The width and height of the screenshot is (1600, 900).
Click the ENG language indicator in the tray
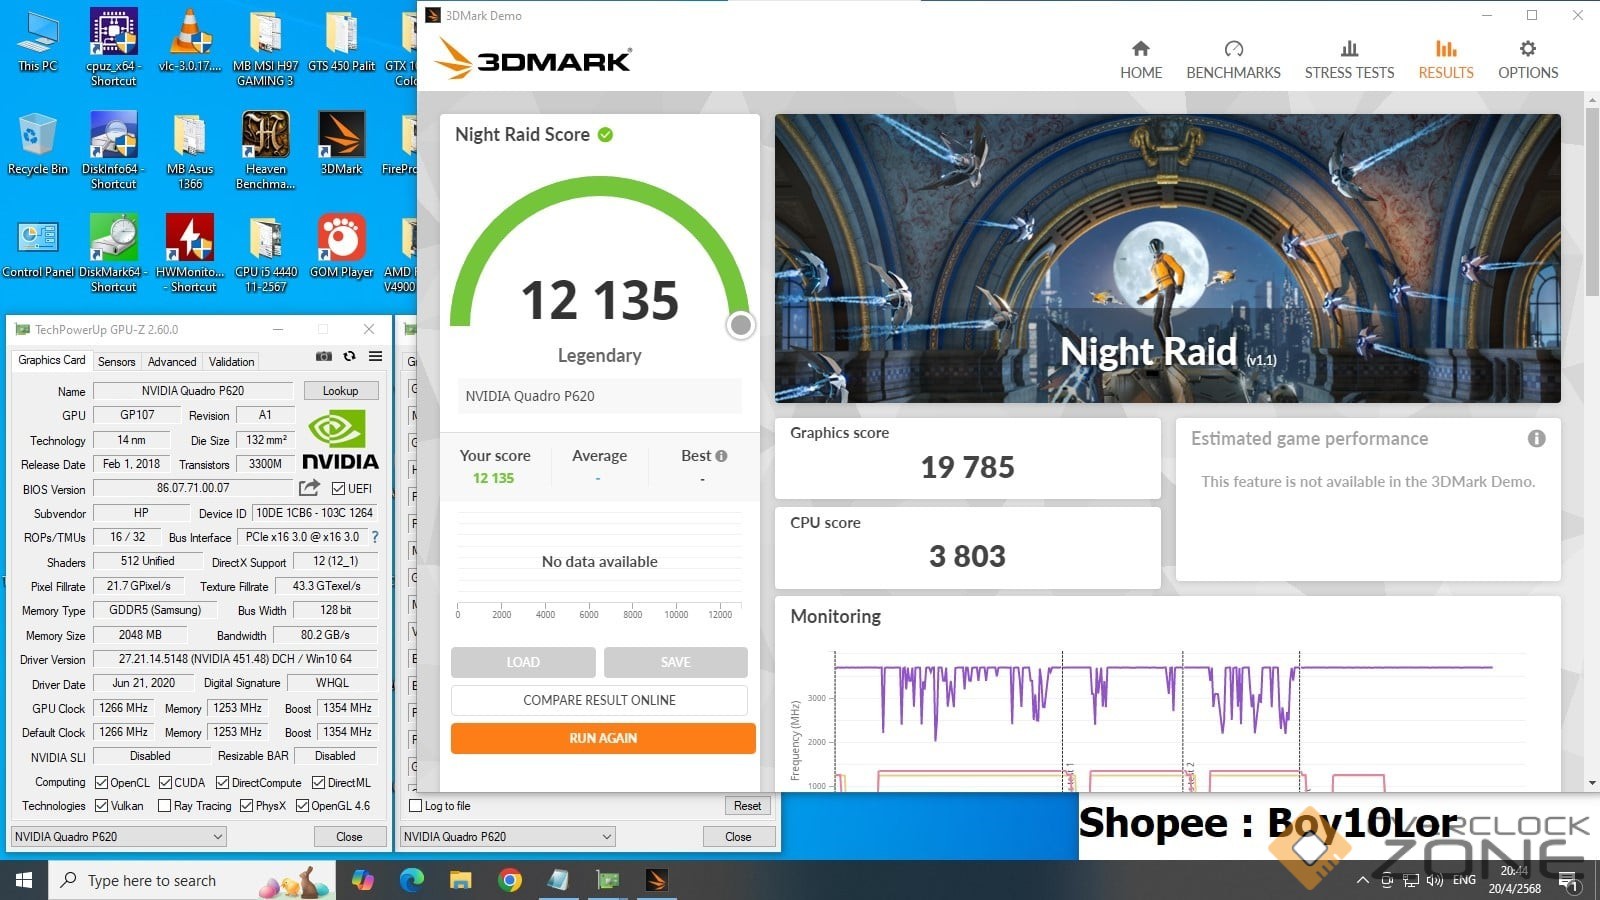[x=1464, y=880]
